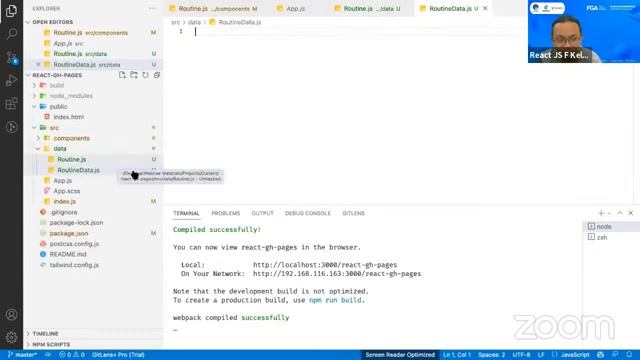Change indentation via Spaces: 2
Image resolution: width=640 pixels, height=360 pixels.
tap(491, 355)
